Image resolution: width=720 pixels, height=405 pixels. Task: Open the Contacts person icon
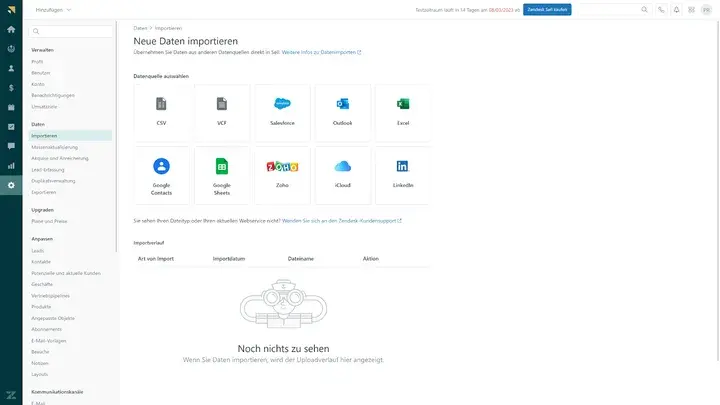pos(11,68)
